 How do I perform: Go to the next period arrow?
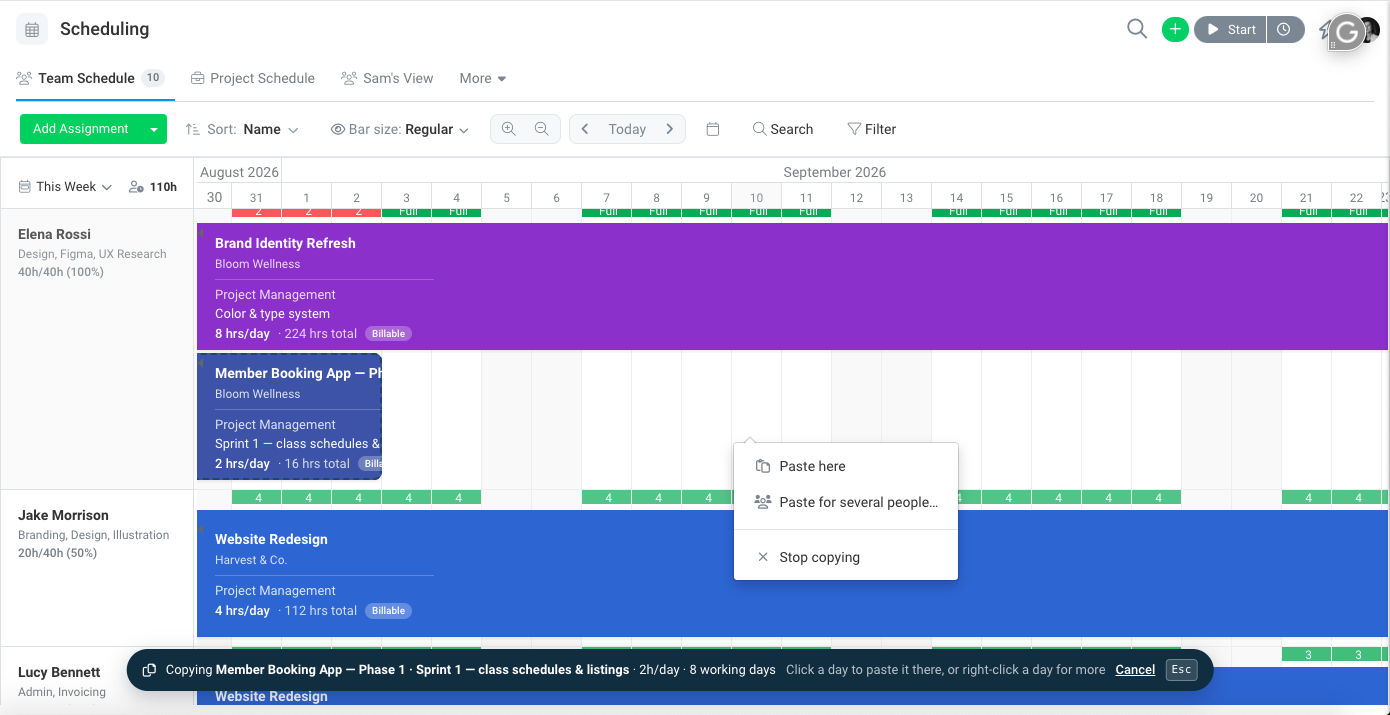[670, 129]
